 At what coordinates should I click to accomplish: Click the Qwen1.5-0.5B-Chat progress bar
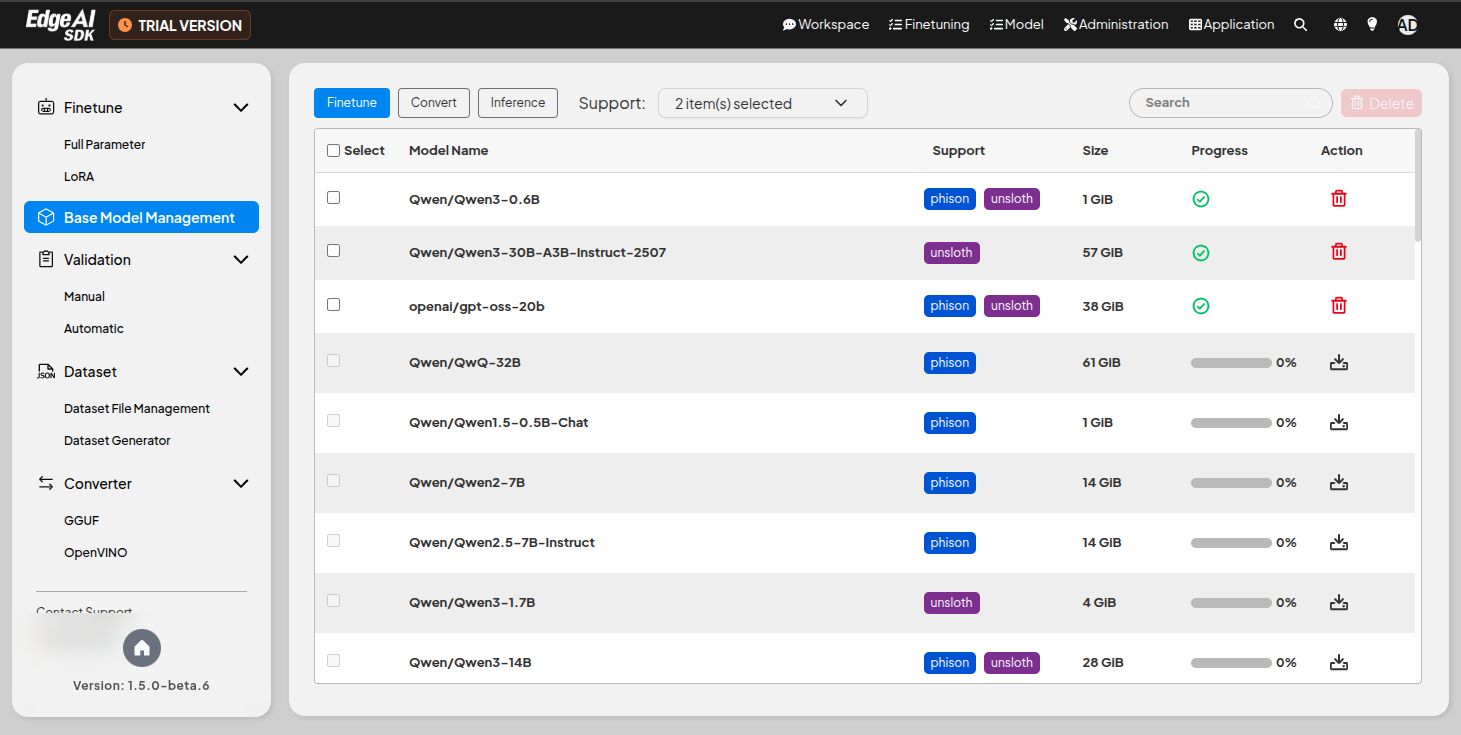(x=1230, y=422)
